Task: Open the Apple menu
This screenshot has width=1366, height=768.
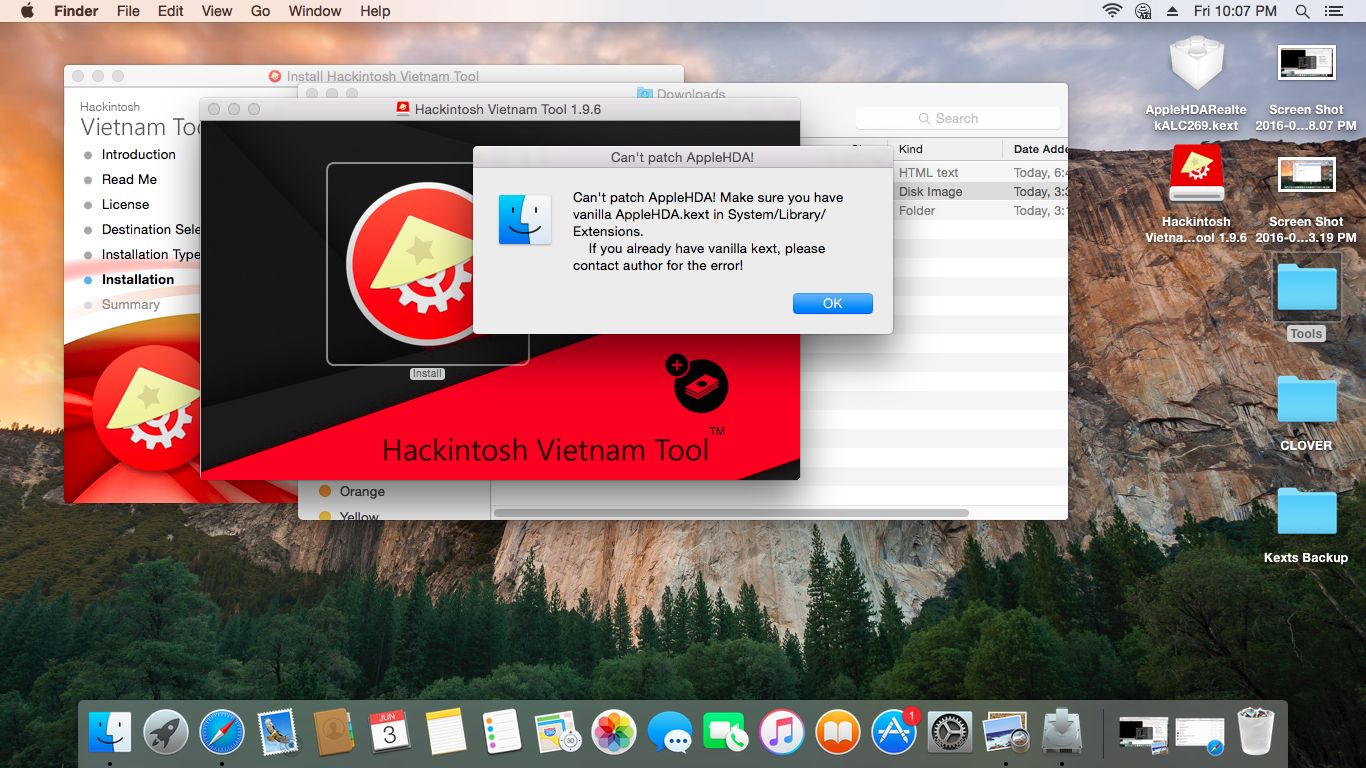Action: click(27, 11)
